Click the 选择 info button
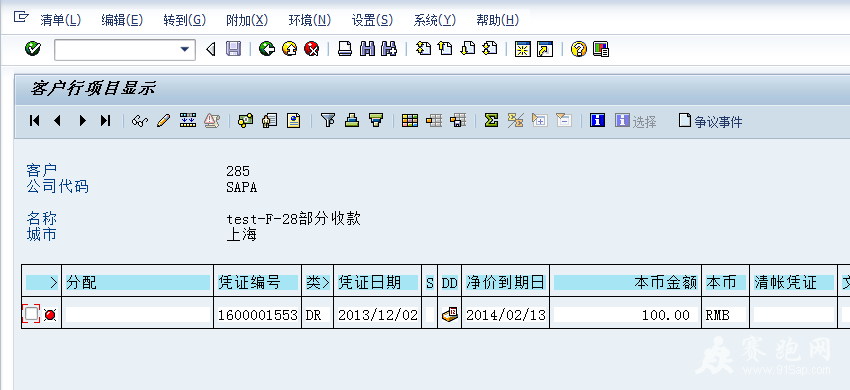The height and width of the screenshot is (390, 850). click(636, 121)
